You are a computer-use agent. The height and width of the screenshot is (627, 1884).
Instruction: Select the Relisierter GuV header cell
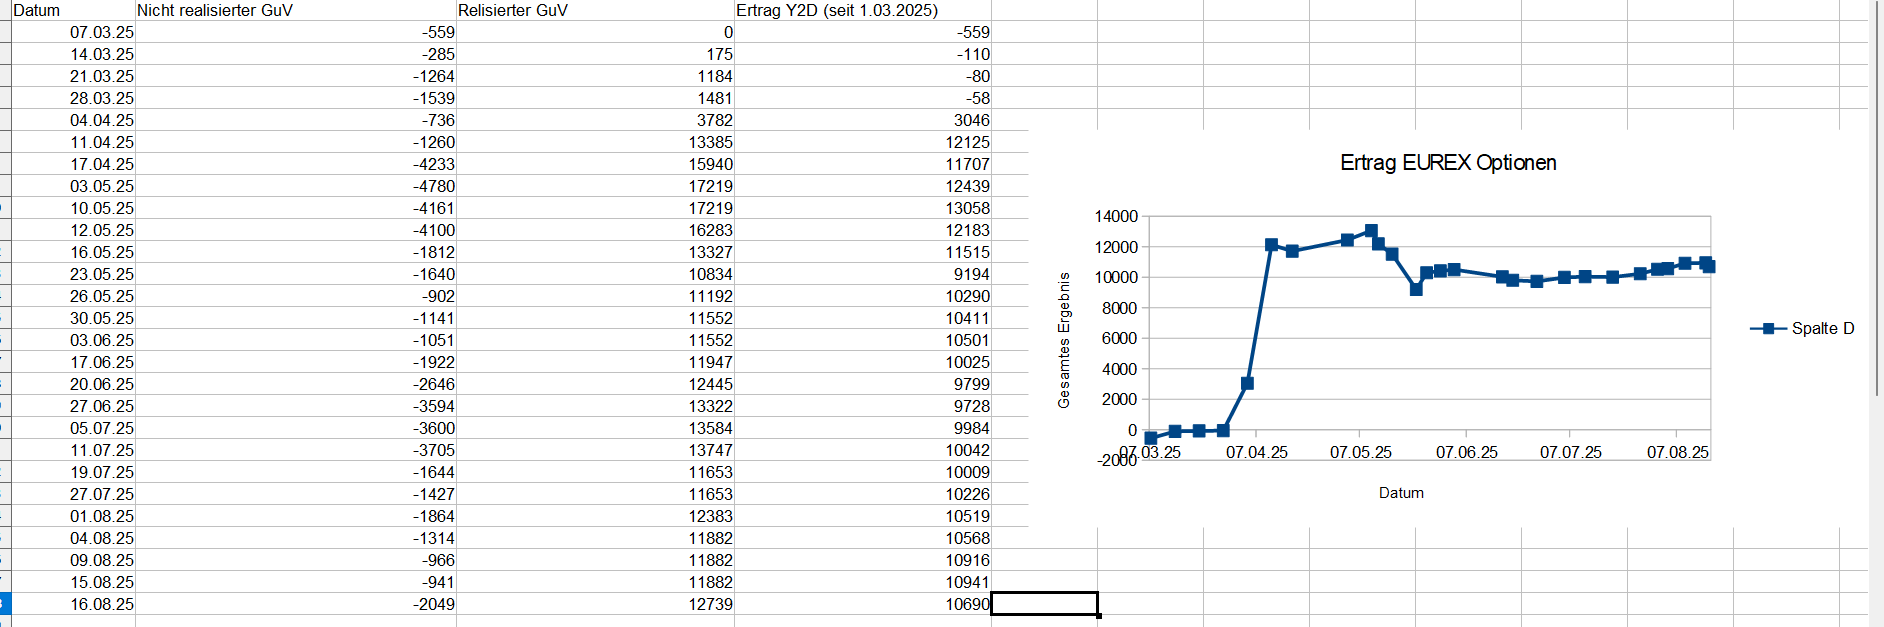[595, 10]
